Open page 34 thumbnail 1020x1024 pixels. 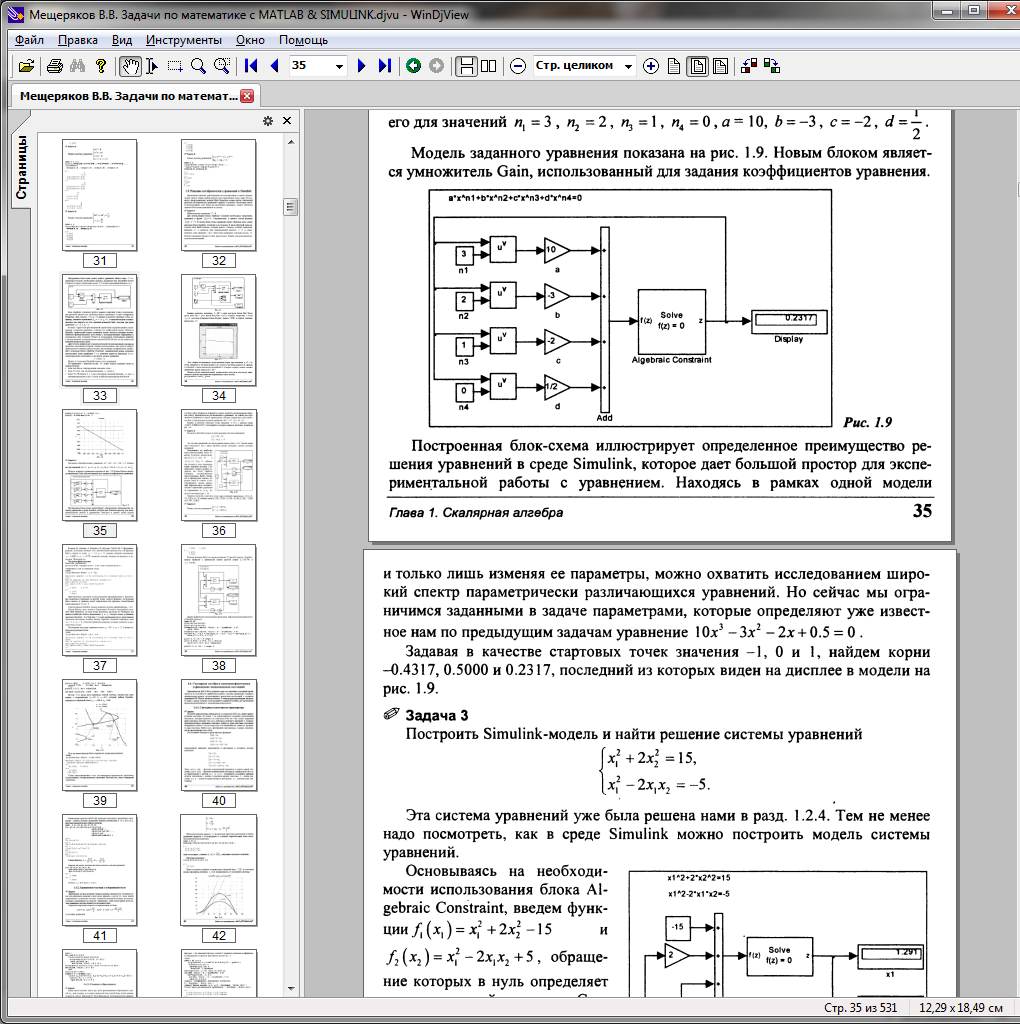click(x=219, y=330)
